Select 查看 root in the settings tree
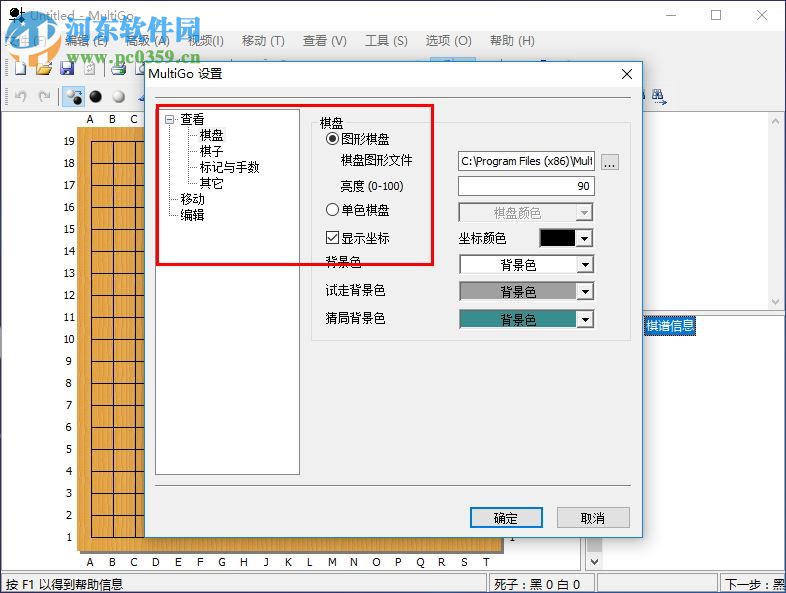 pyautogui.click(x=192, y=119)
